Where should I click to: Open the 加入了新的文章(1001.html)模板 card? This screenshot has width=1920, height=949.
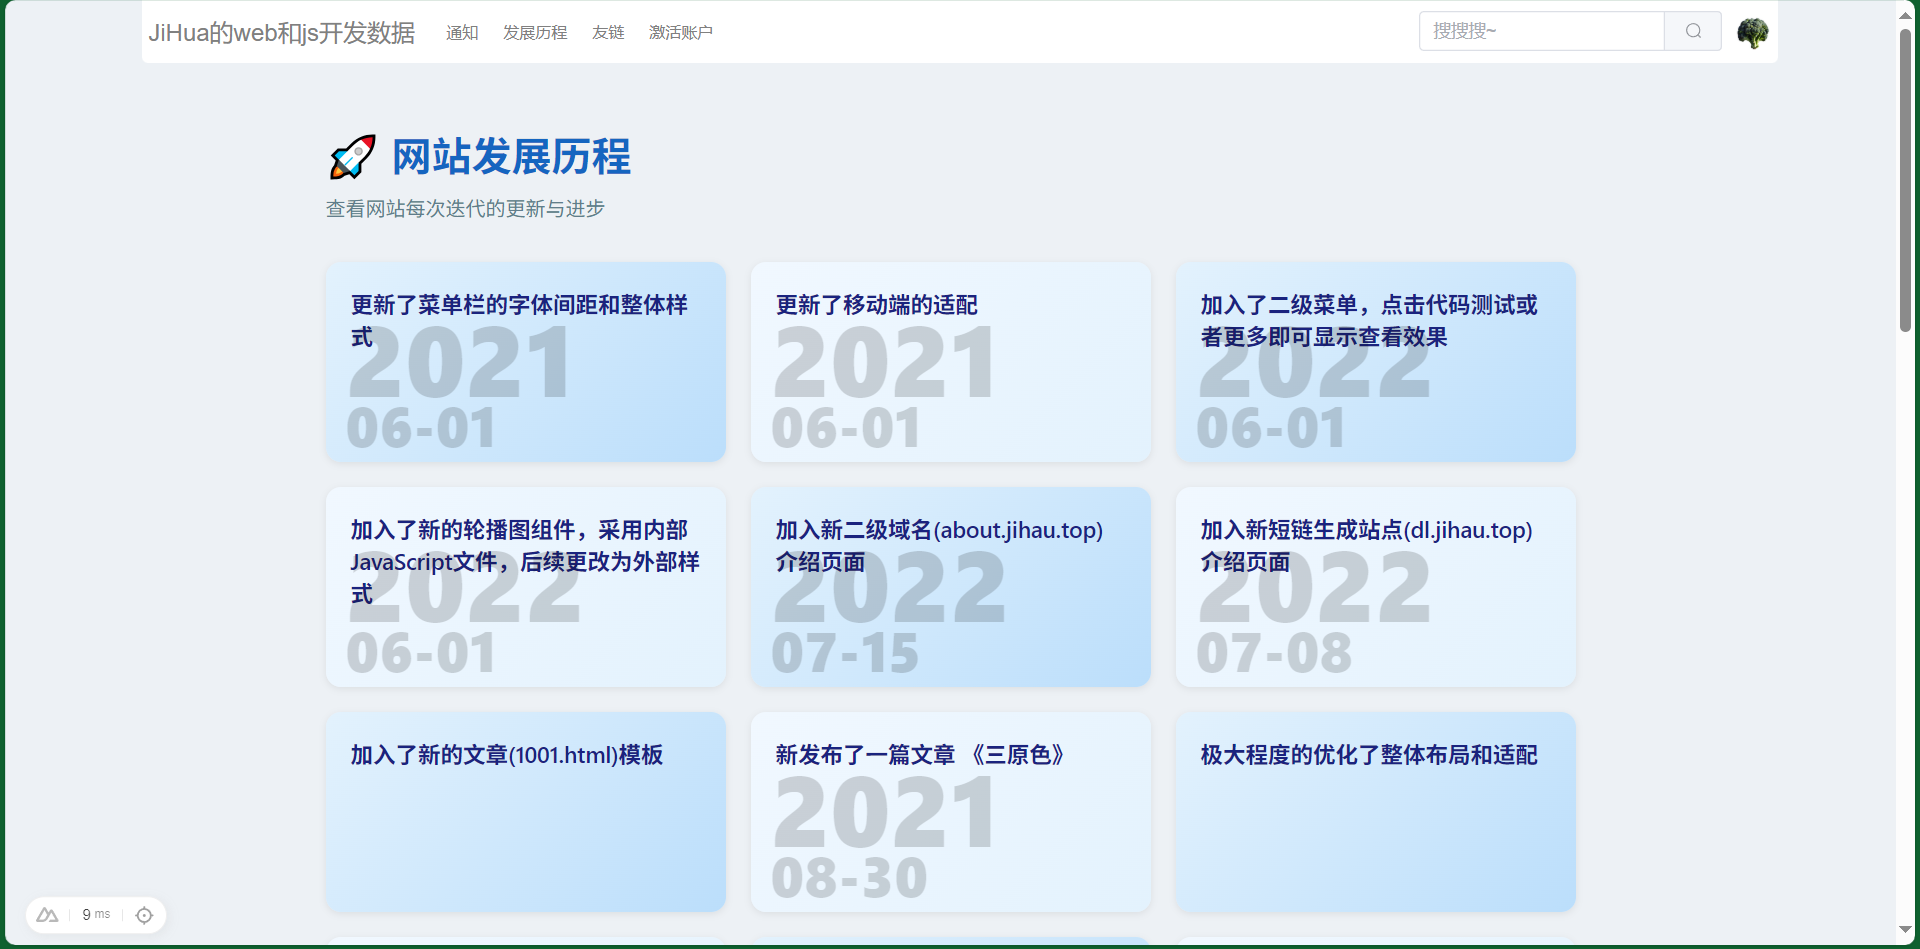[525, 811]
